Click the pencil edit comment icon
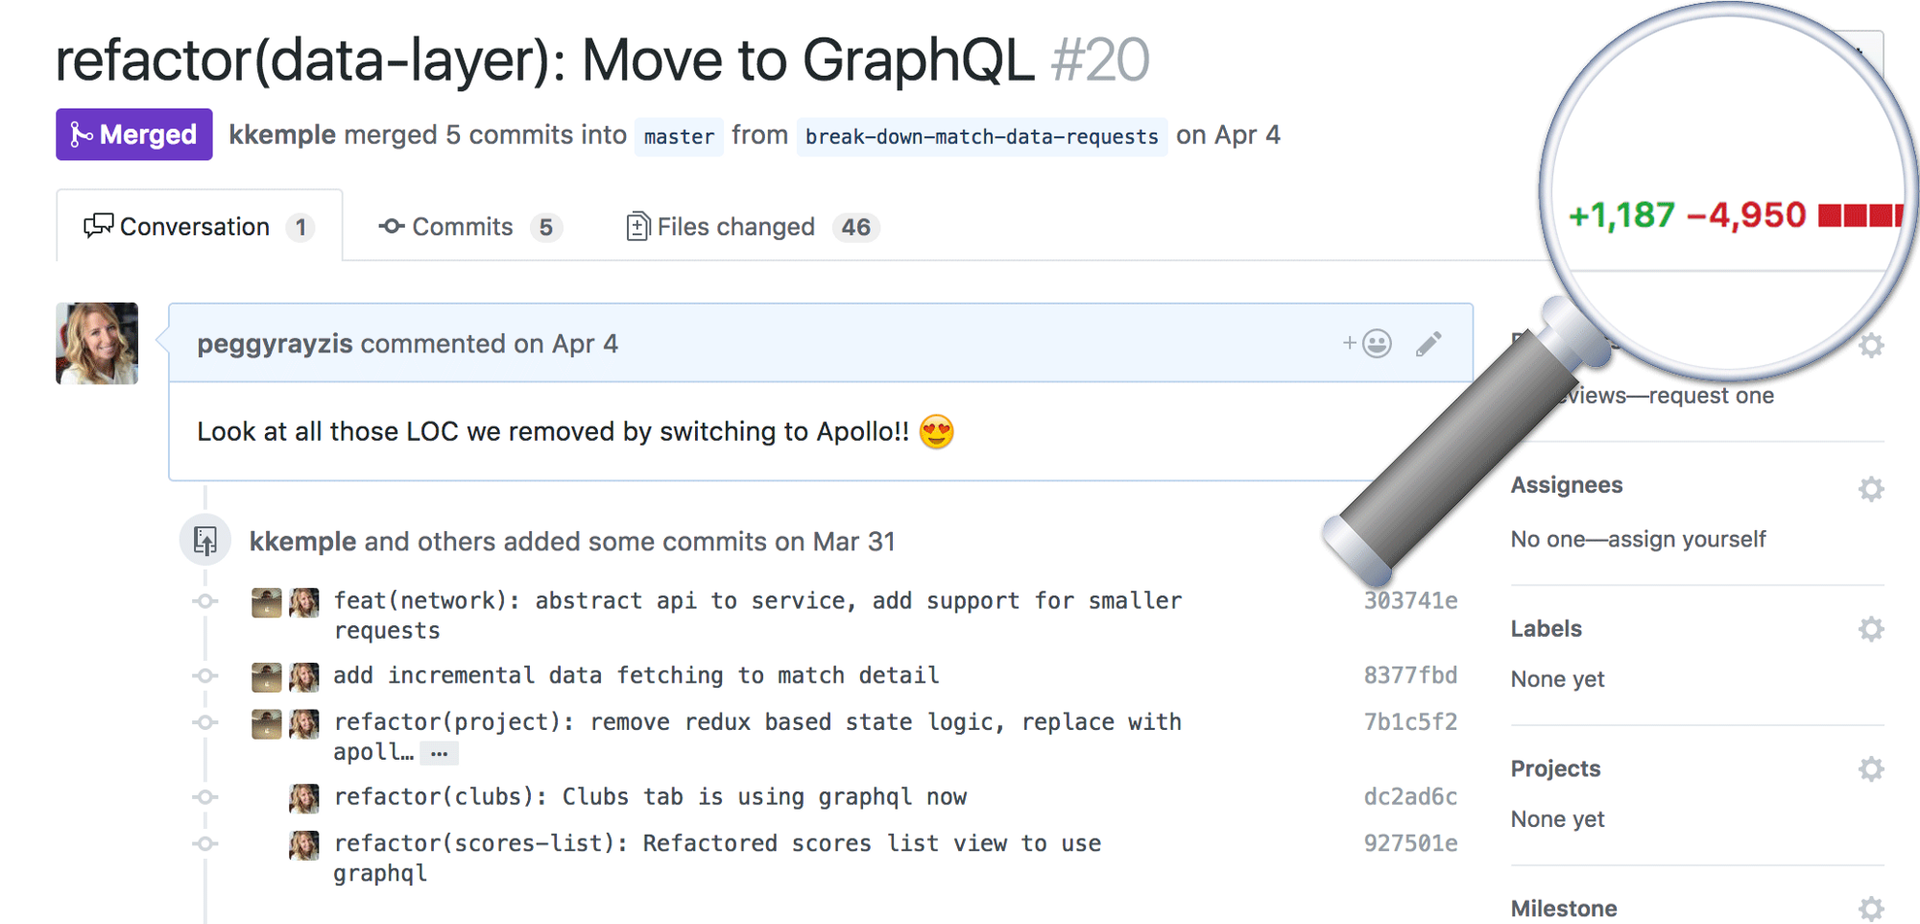The height and width of the screenshot is (924, 1920). click(x=1429, y=344)
